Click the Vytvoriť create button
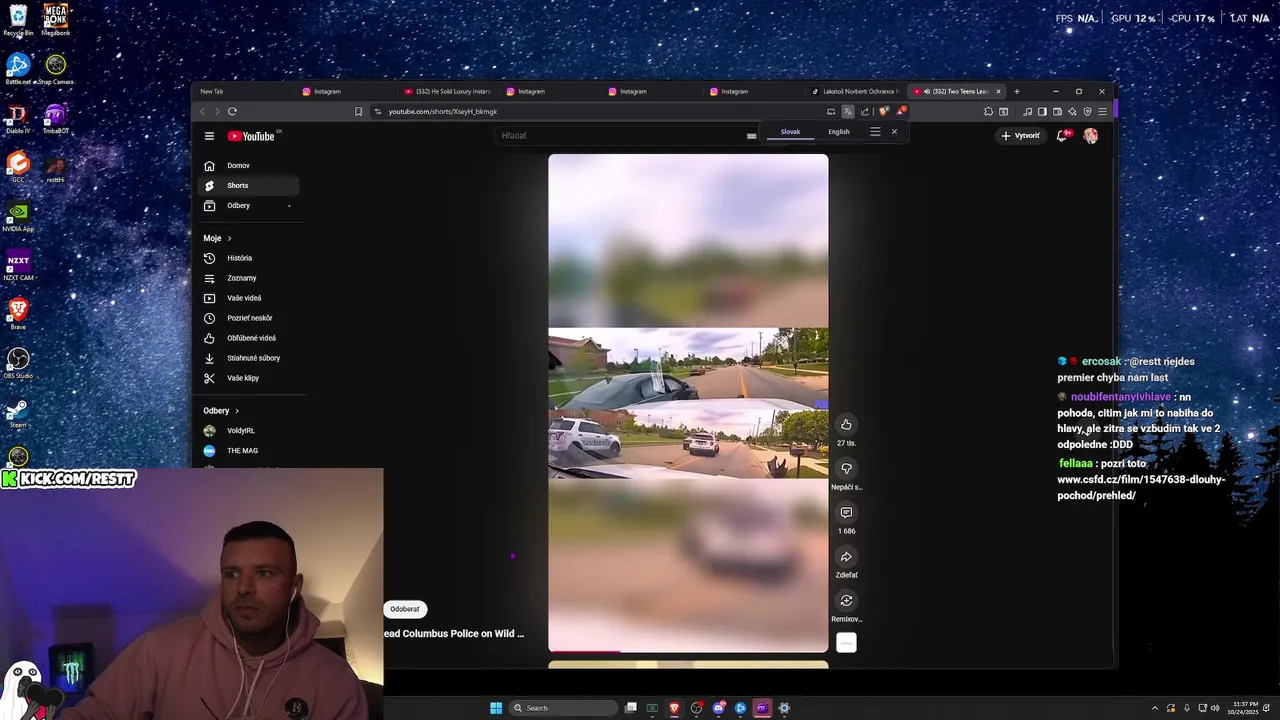The height and width of the screenshot is (720, 1280). pos(1021,136)
